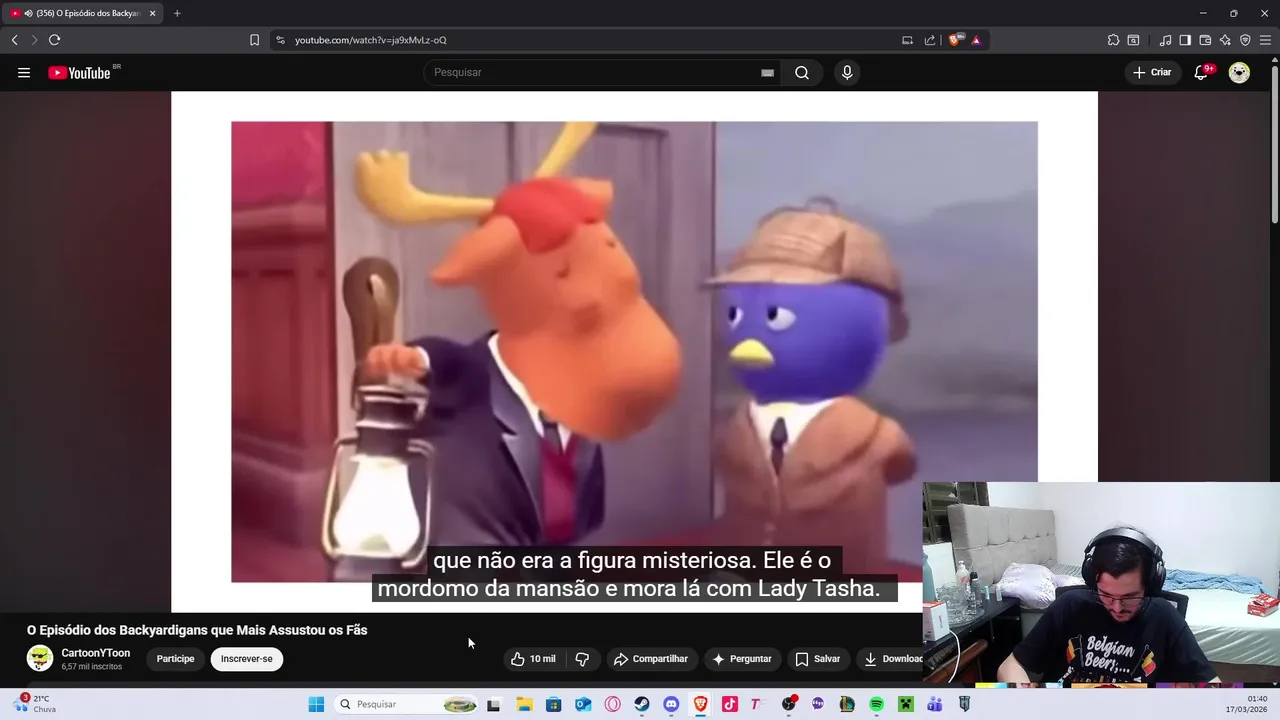Close the YouTube browser tab
This screenshot has height=720, width=1280.
click(x=152, y=13)
